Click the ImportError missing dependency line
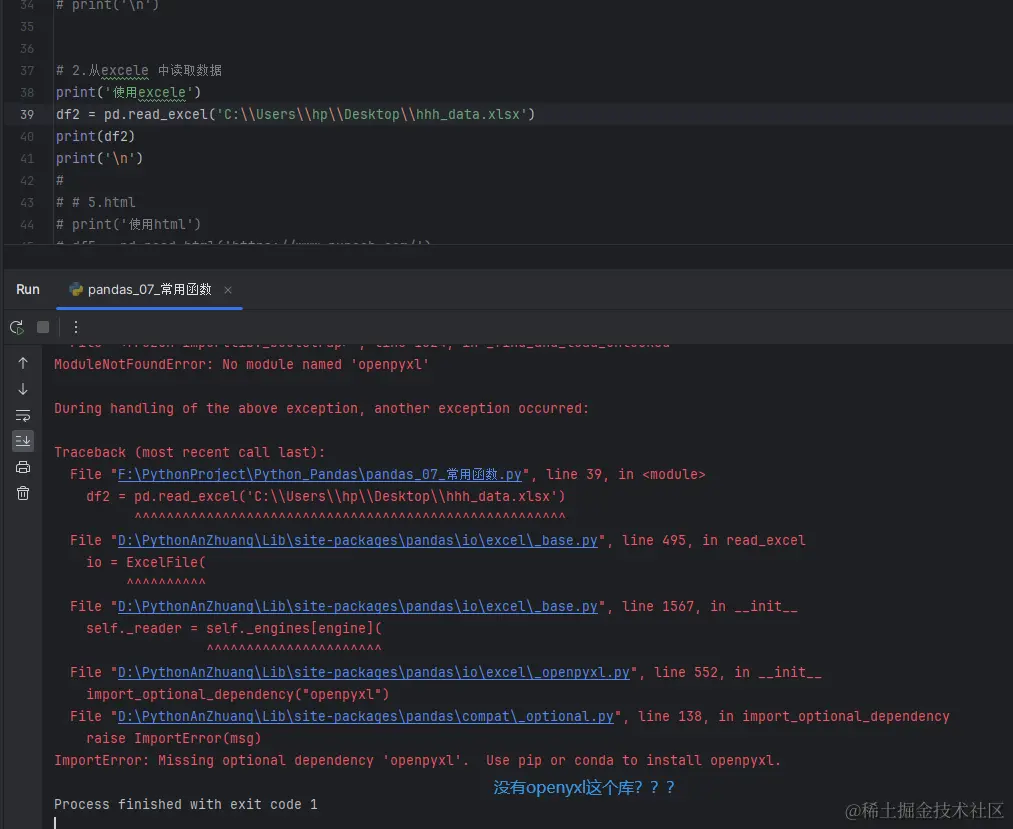Image resolution: width=1013 pixels, height=829 pixels. click(417, 761)
